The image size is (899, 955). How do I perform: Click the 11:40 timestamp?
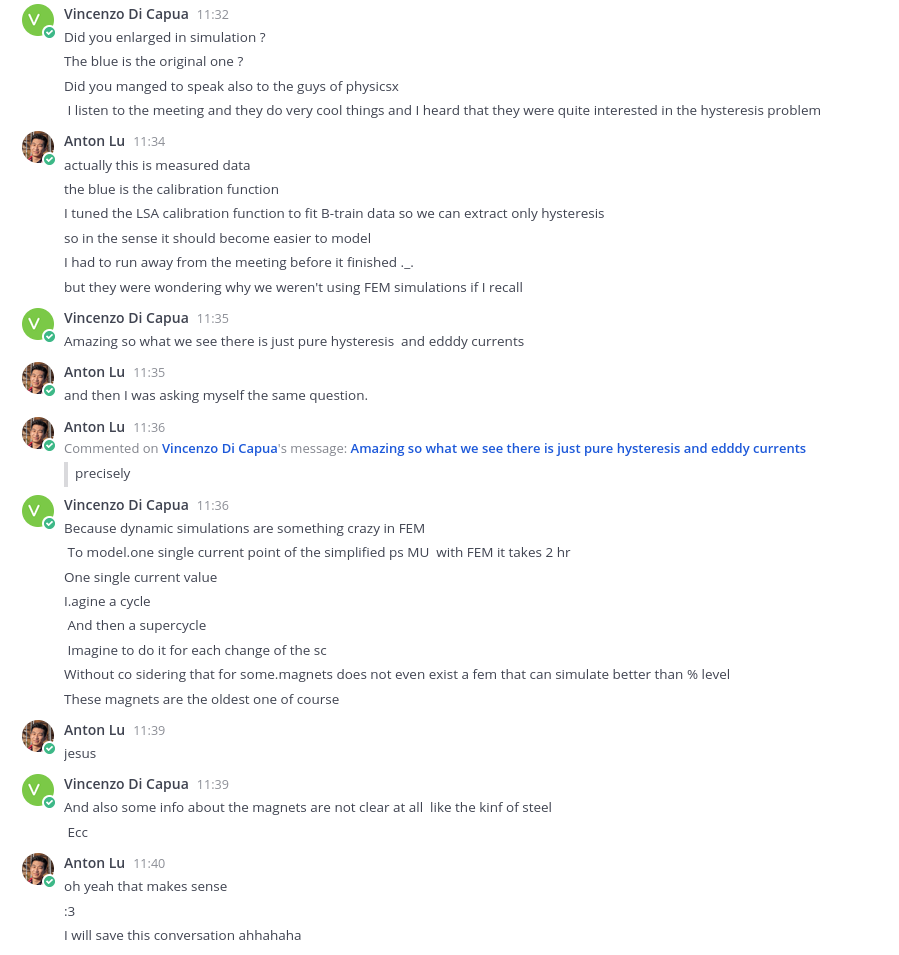click(149, 864)
